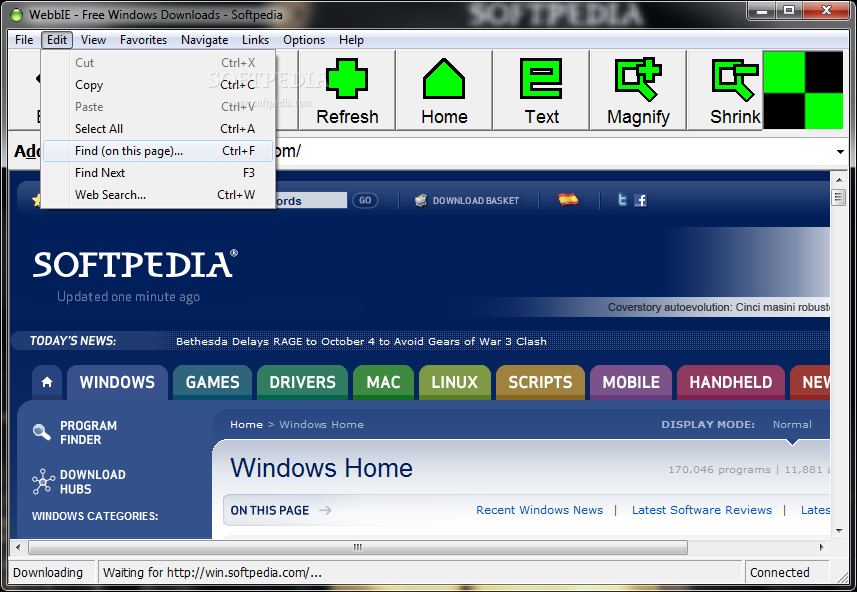Click the Download Hubs network icon
Viewport: 857px width, 592px height.
click(43, 482)
